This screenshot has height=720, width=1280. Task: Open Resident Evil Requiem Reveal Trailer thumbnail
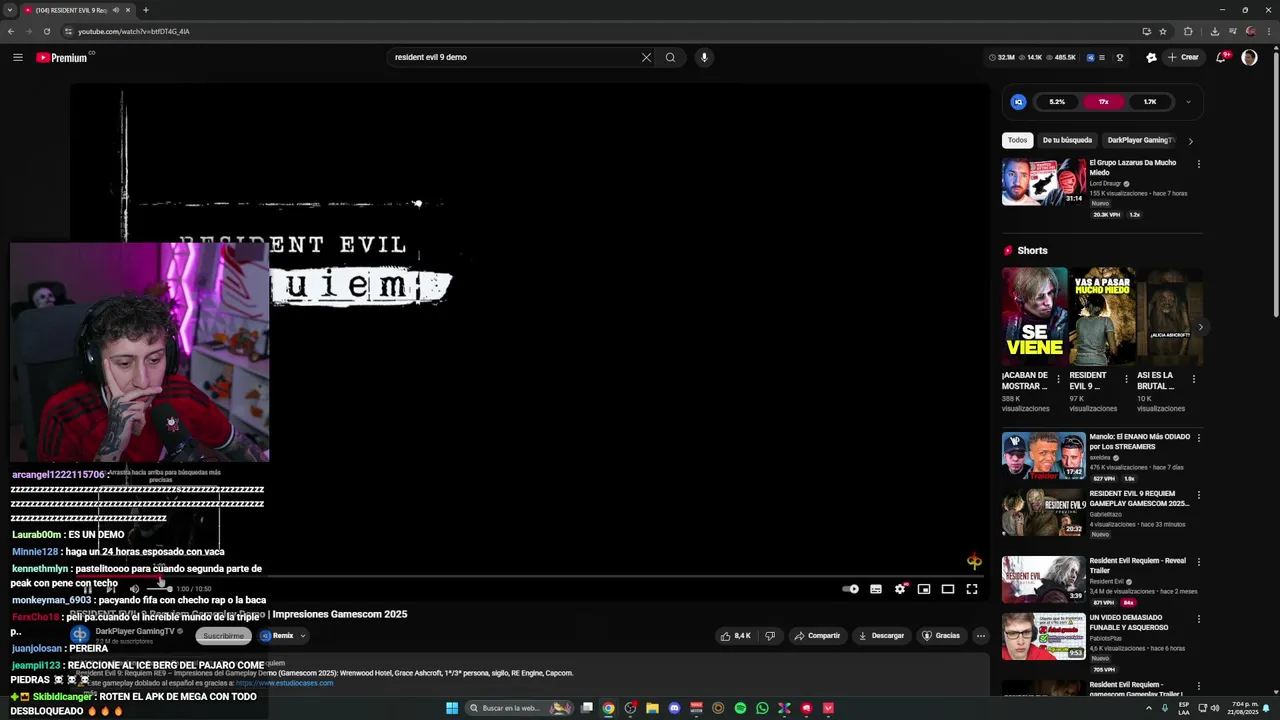tap(1044, 580)
